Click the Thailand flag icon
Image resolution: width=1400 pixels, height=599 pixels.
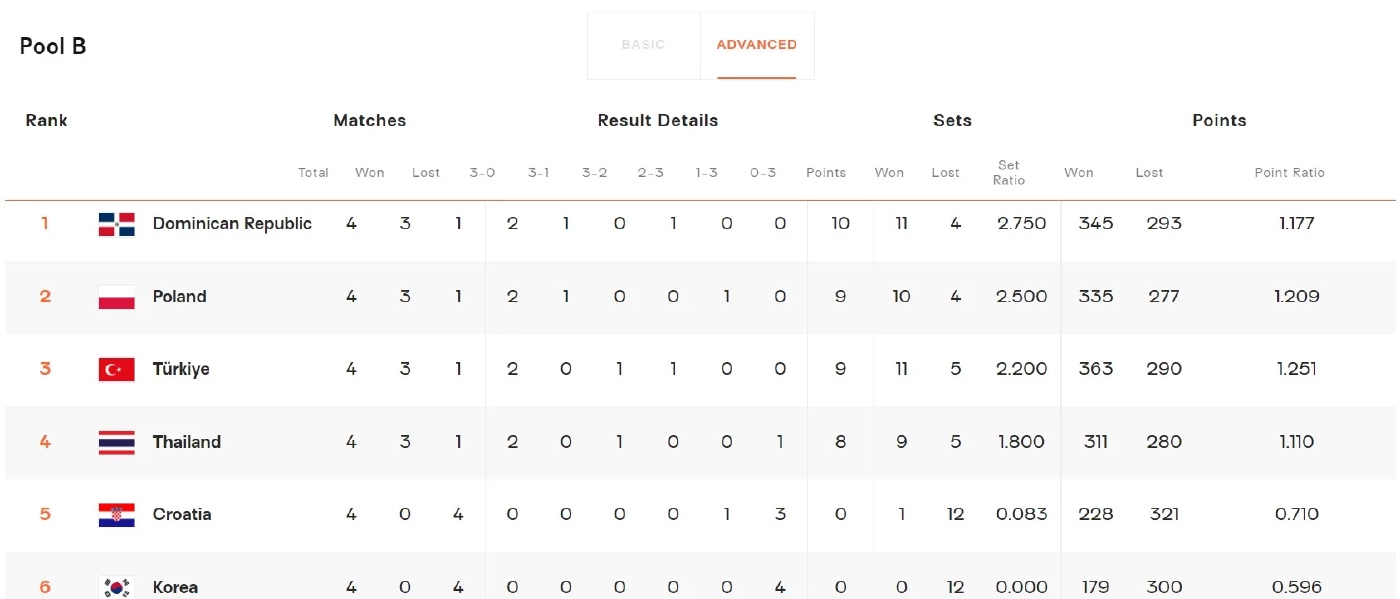pyautogui.click(x=117, y=442)
